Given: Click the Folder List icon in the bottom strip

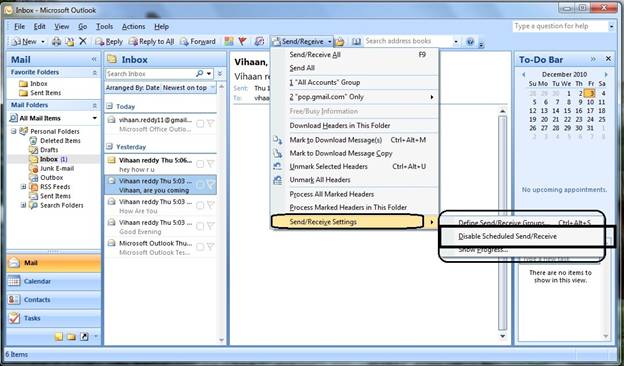Looking at the screenshot, I should (x=71, y=337).
